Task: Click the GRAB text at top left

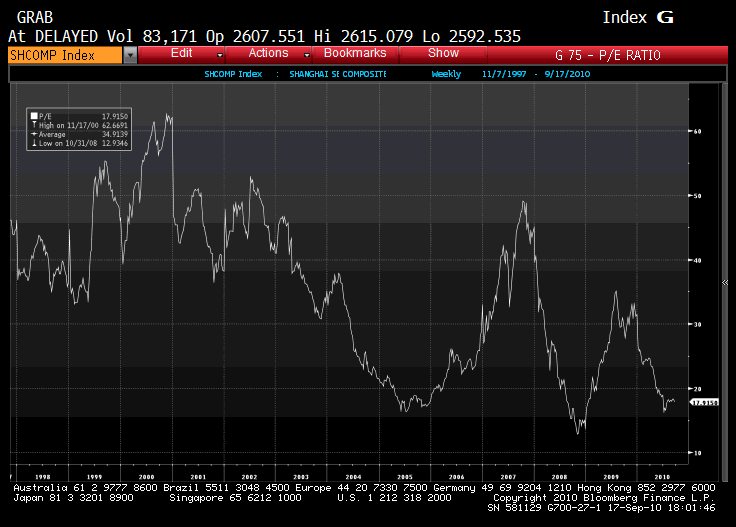Action: [35, 17]
